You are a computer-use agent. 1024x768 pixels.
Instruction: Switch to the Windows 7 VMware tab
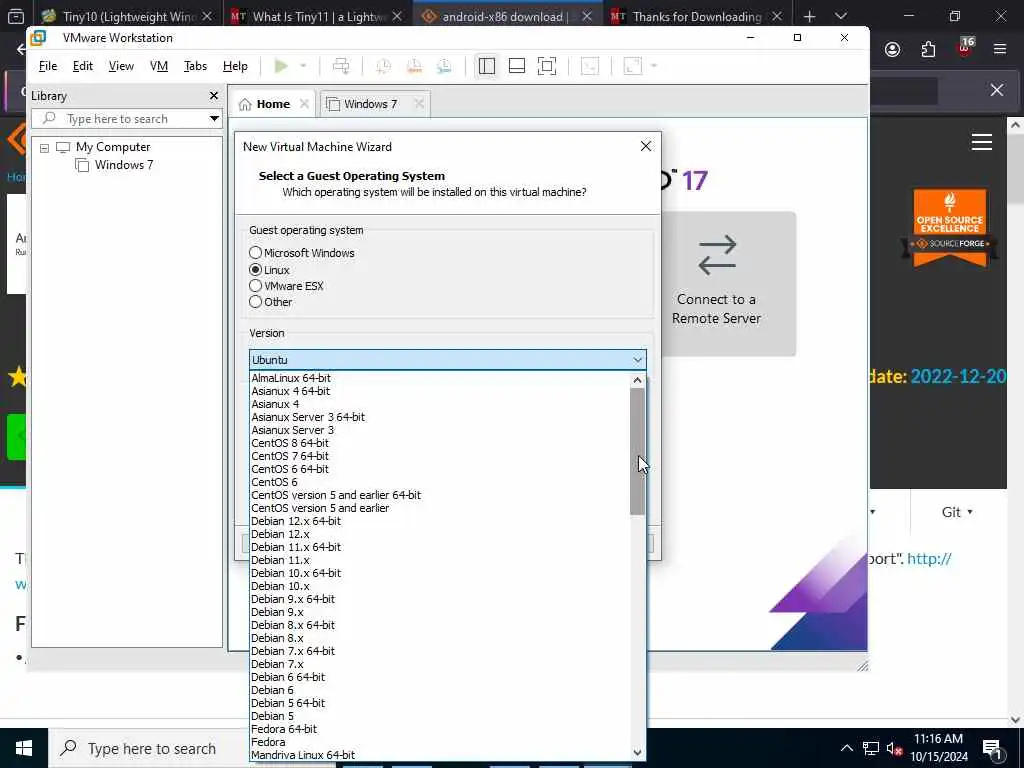[370, 104]
